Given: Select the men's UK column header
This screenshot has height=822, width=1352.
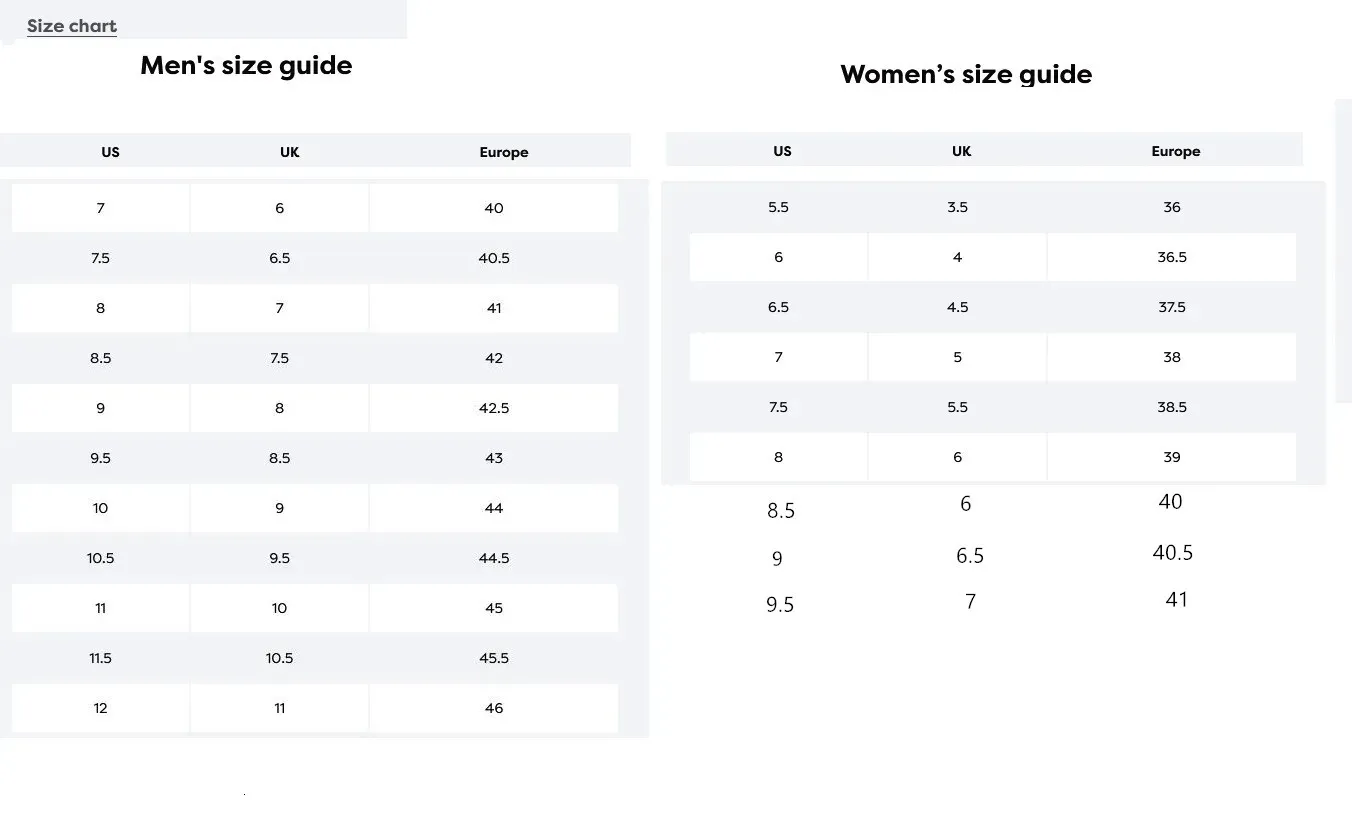Looking at the screenshot, I should [289, 152].
